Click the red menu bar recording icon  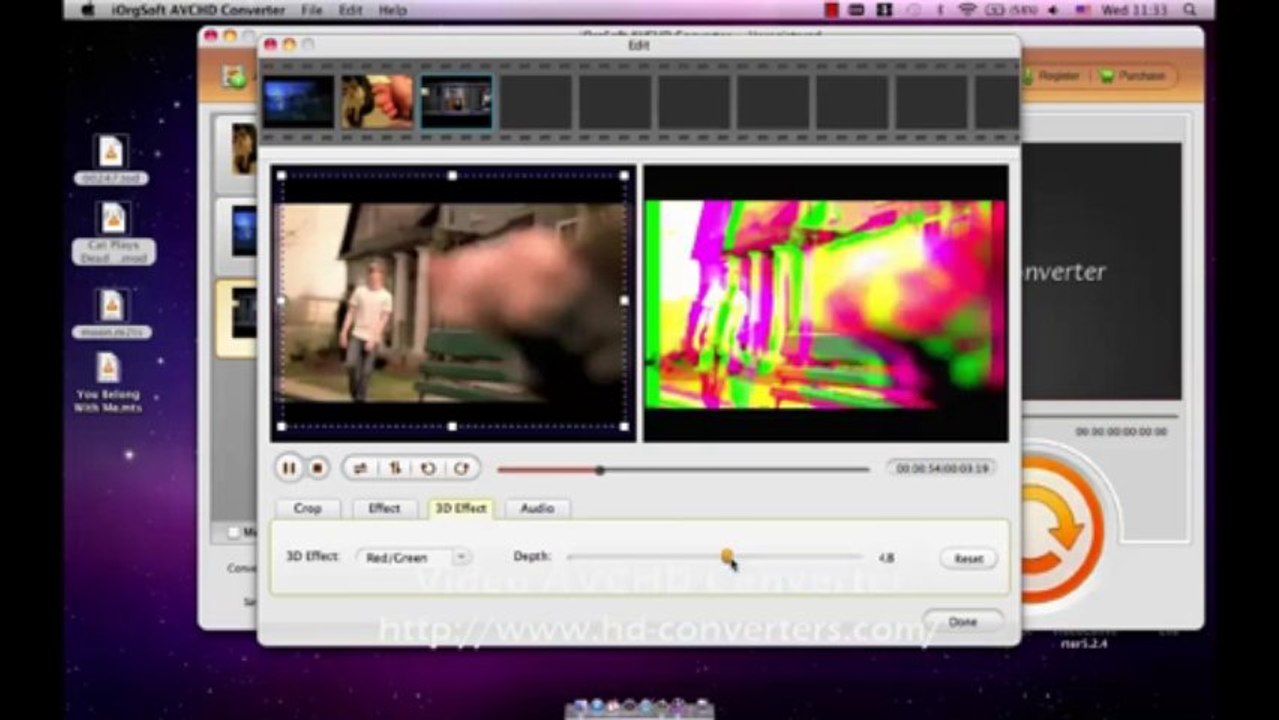pos(832,10)
